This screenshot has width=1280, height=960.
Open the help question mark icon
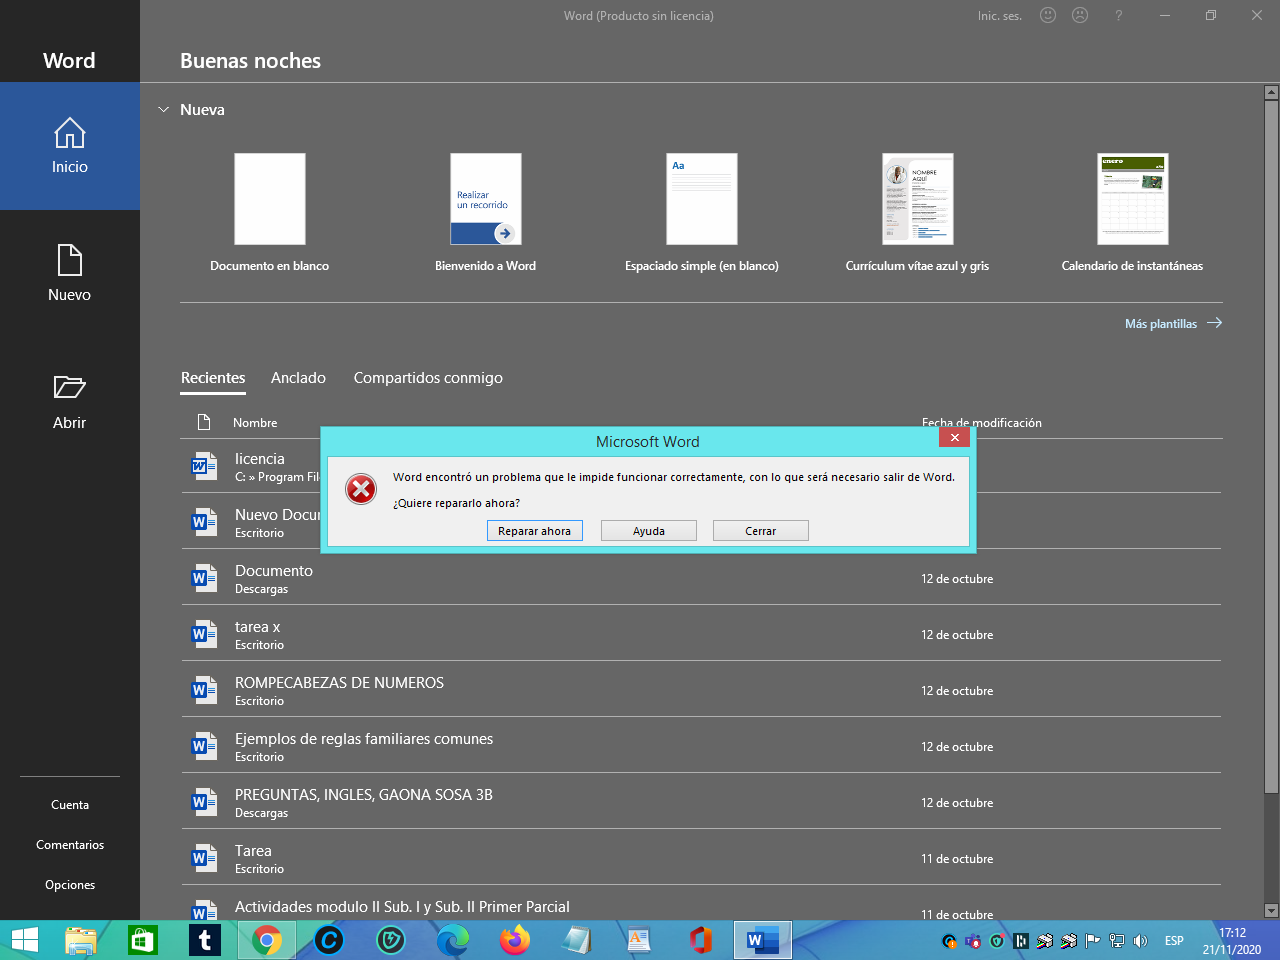(x=1119, y=15)
